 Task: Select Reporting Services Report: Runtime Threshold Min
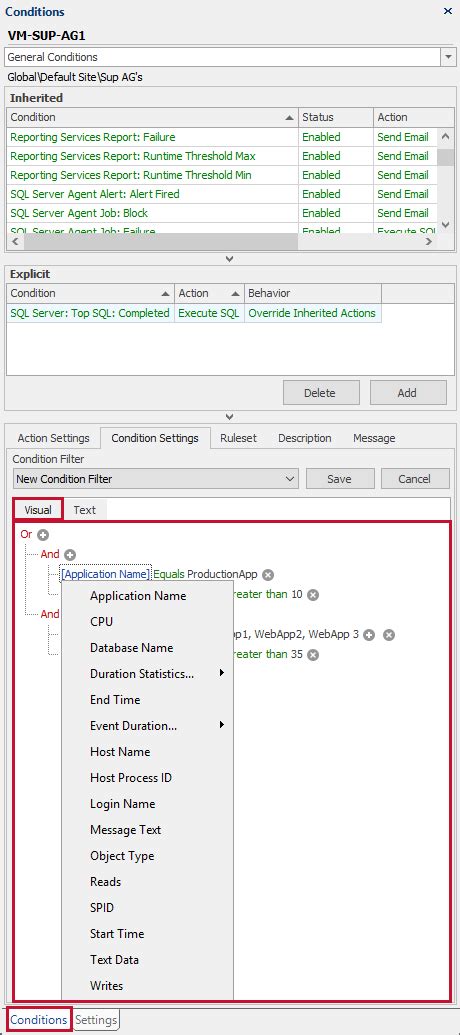222,176
